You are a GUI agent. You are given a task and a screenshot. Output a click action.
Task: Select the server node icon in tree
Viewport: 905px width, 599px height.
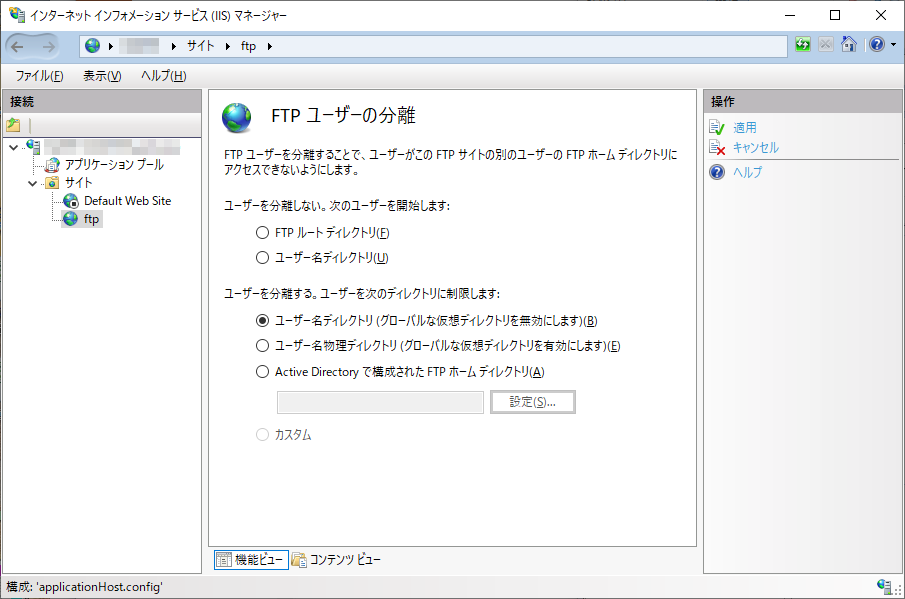coord(33,147)
